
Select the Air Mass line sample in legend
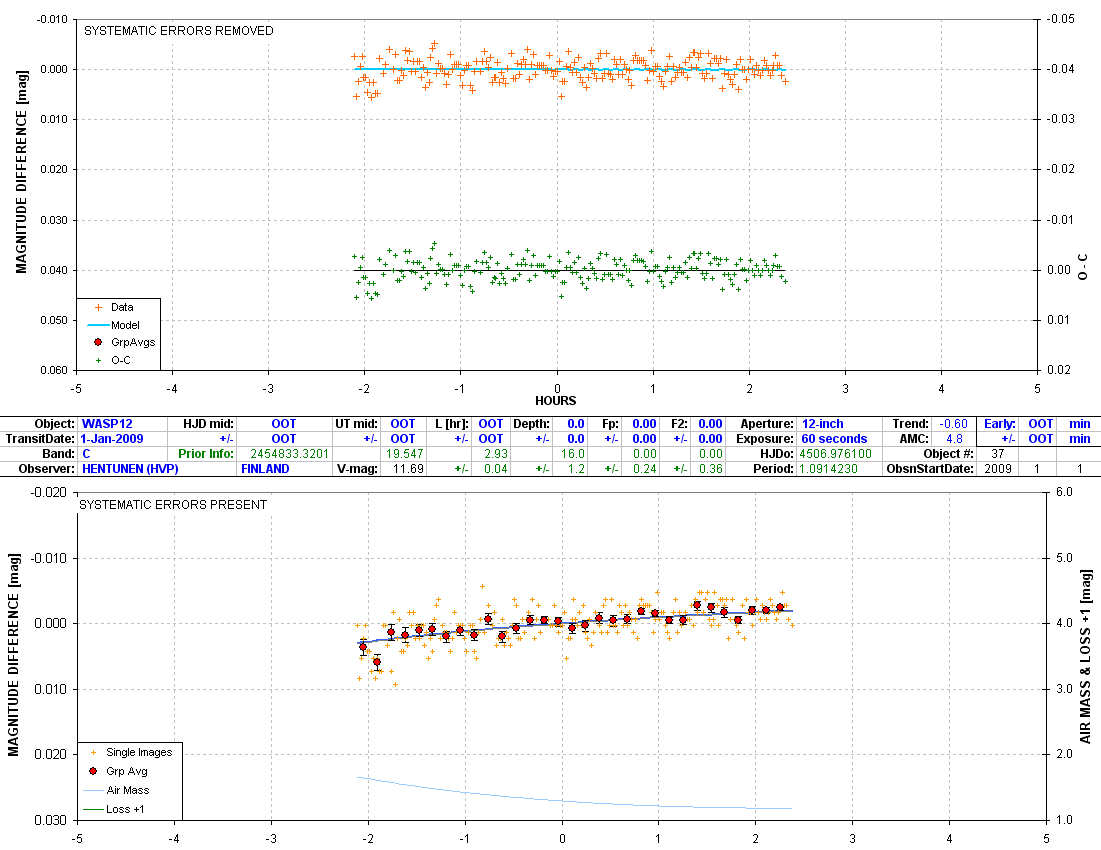pos(94,790)
